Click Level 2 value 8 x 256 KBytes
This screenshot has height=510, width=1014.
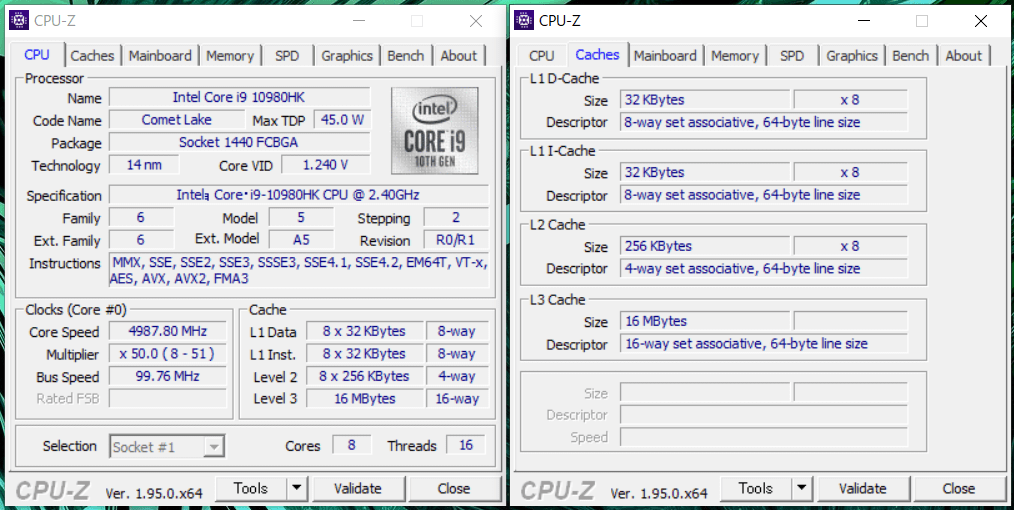(365, 376)
